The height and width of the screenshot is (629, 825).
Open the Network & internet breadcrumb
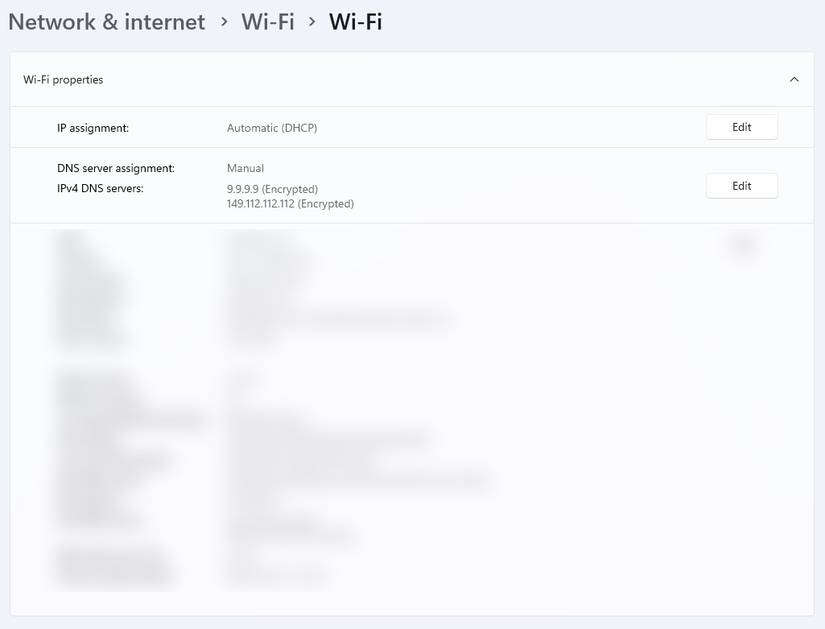click(106, 20)
